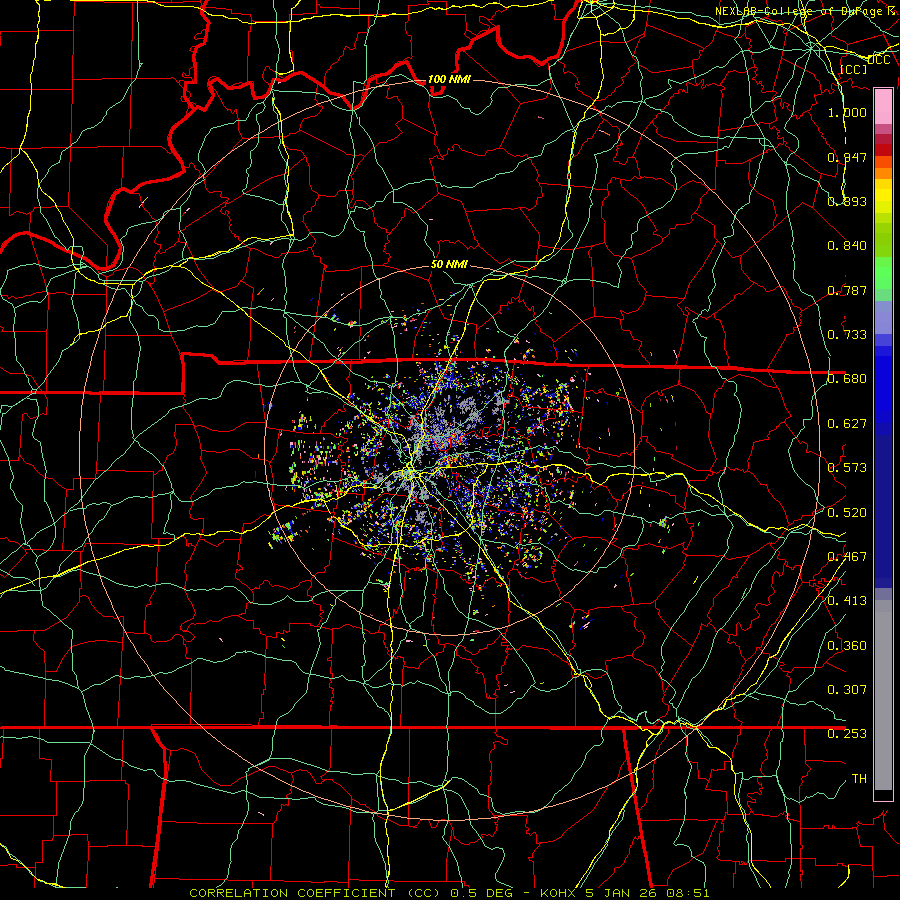Click the 100 NMI range ring label

pyautogui.click(x=449, y=79)
